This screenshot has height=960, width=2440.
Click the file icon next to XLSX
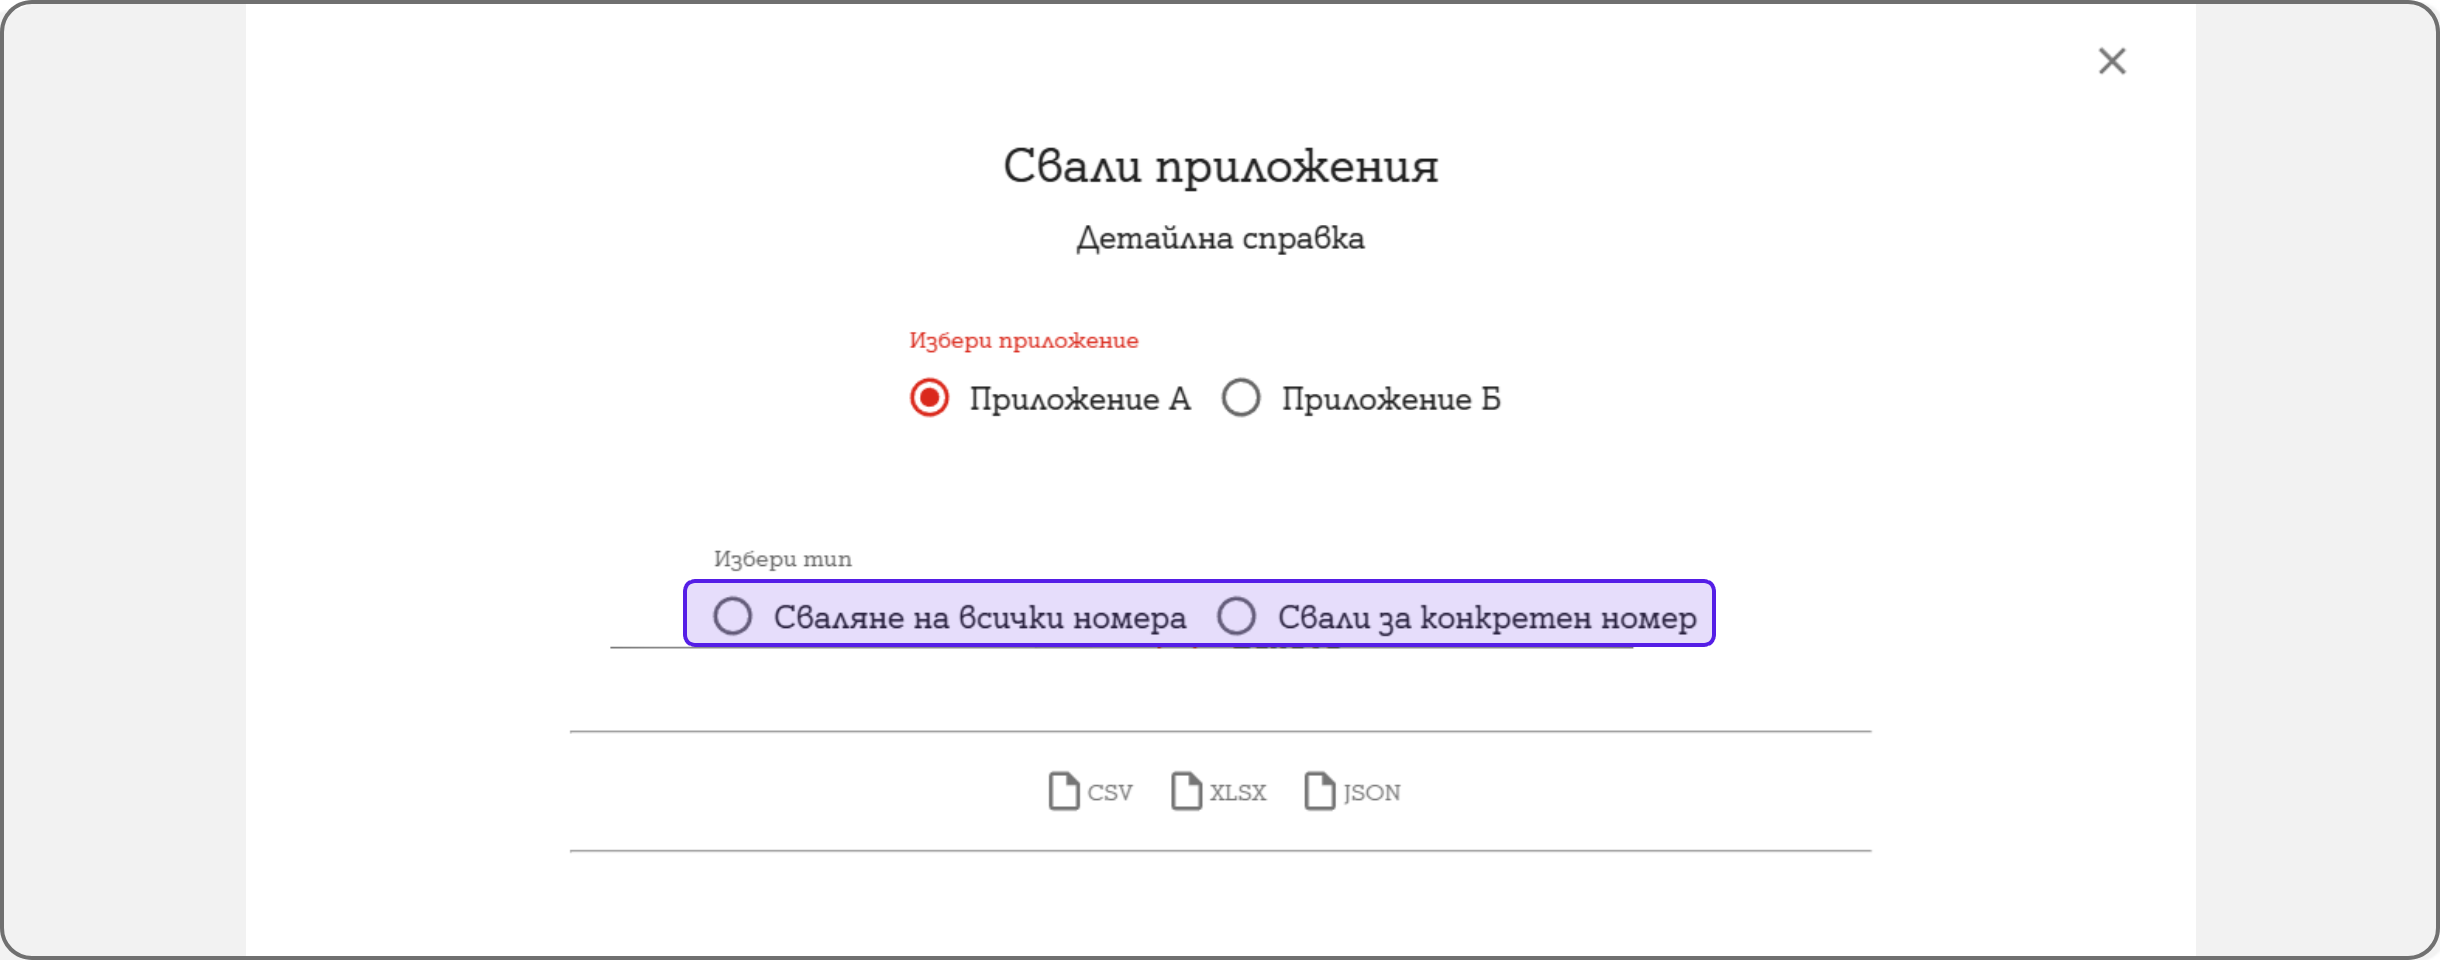(1186, 790)
